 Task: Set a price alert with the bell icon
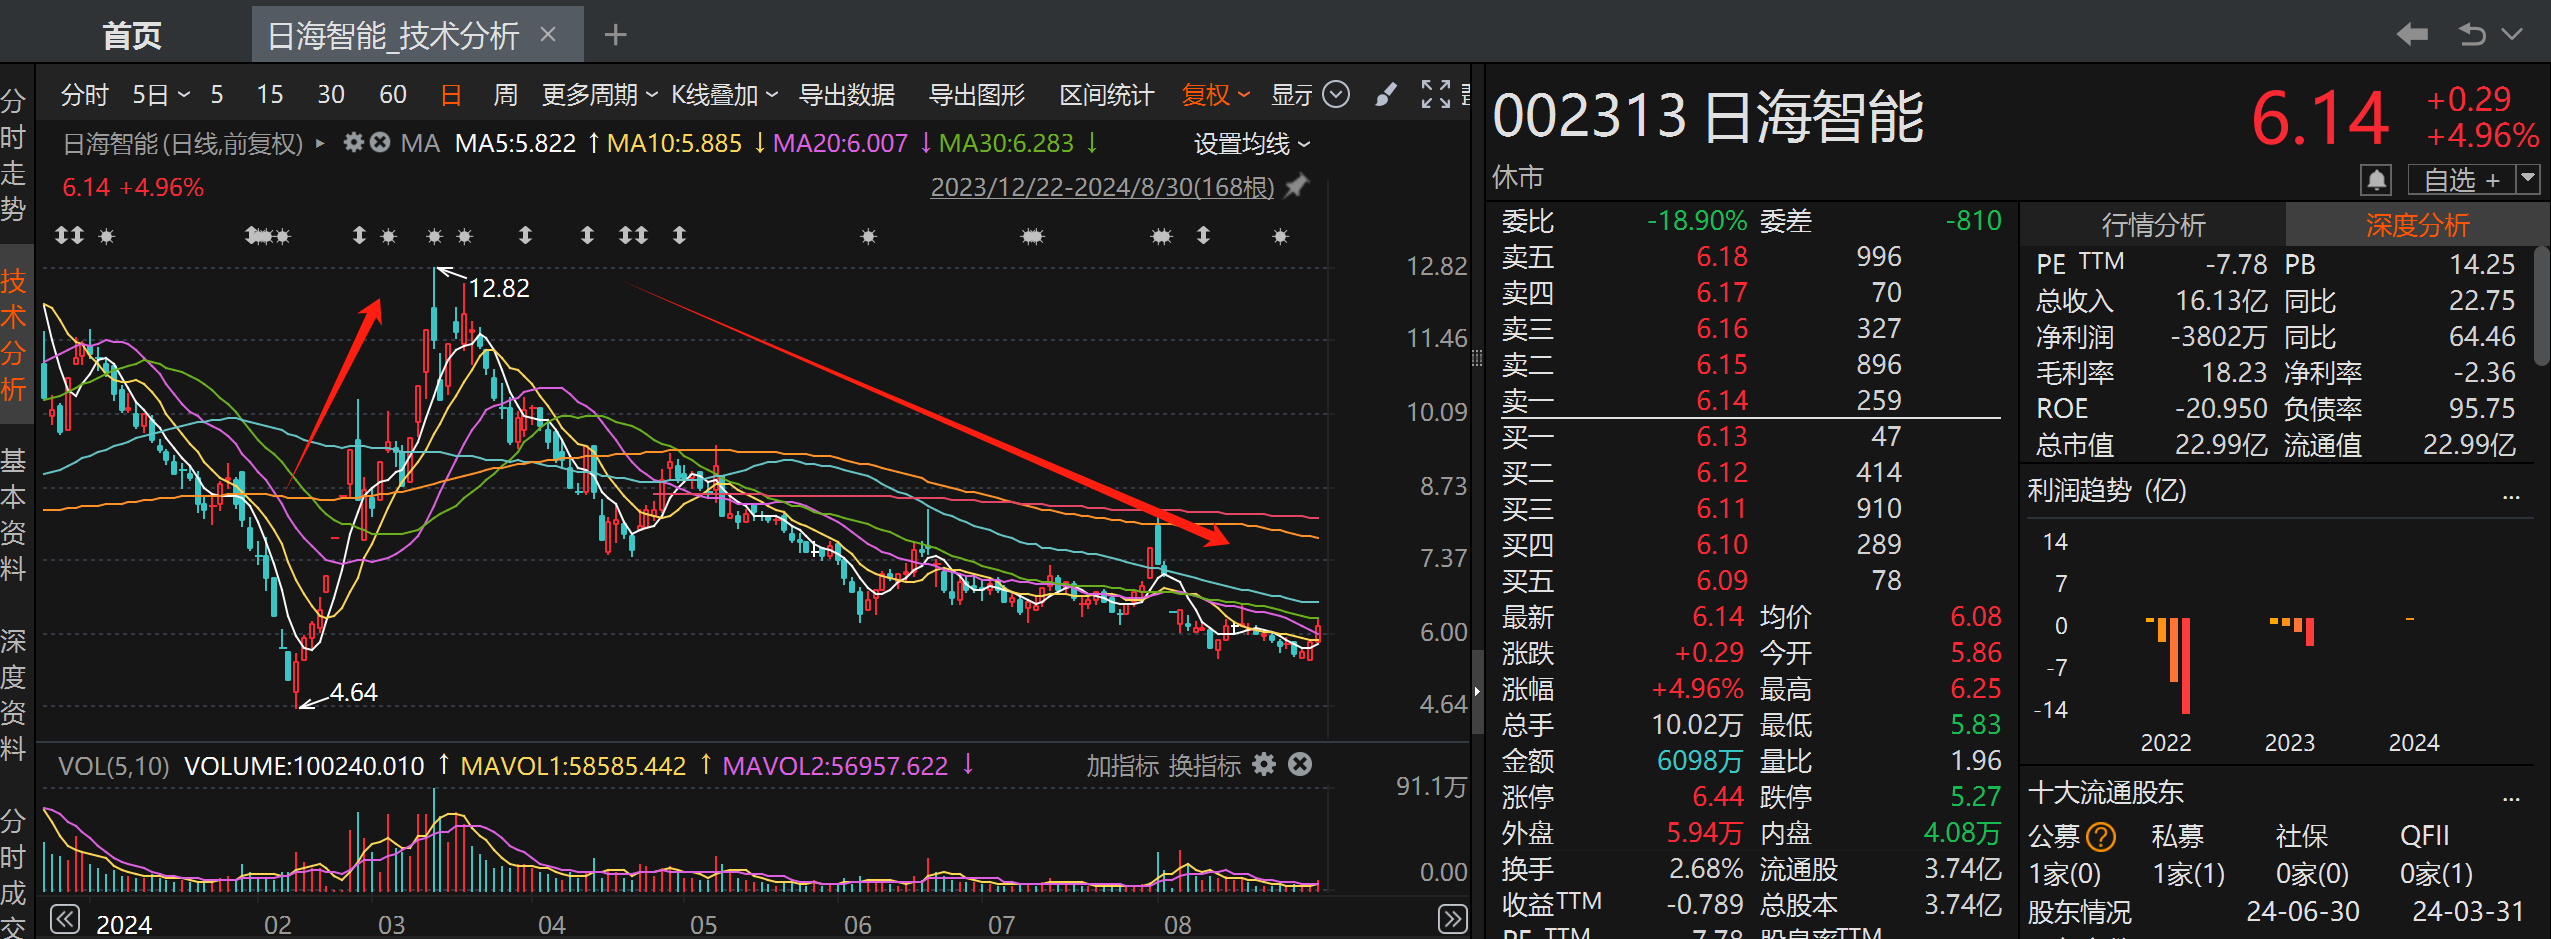tap(2376, 180)
